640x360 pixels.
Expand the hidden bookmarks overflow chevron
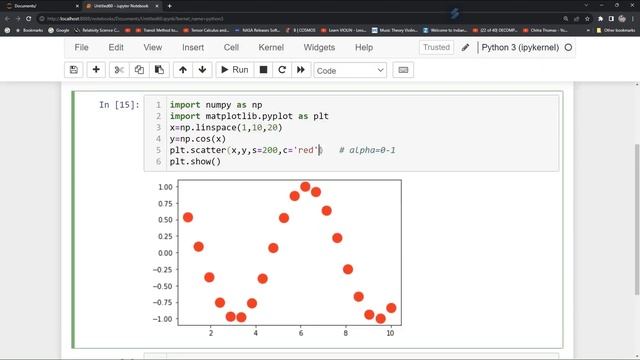coord(588,30)
